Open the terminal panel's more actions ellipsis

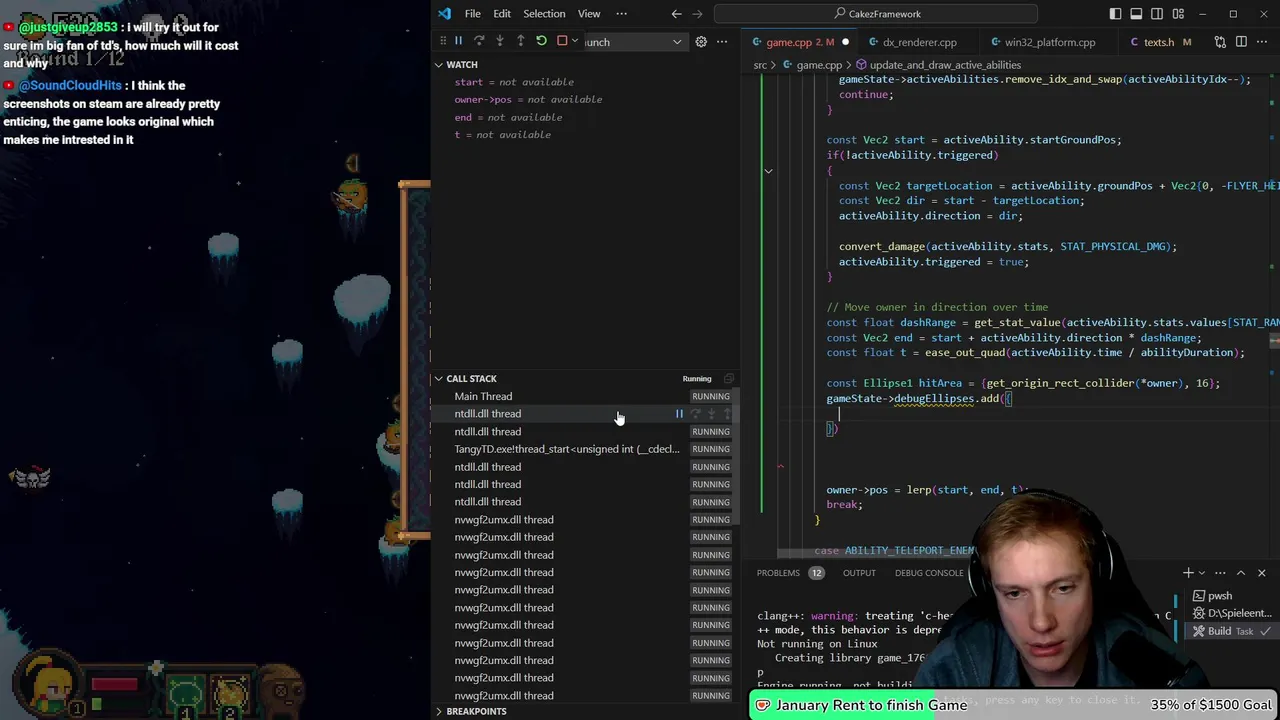click(x=1220, y=573)
